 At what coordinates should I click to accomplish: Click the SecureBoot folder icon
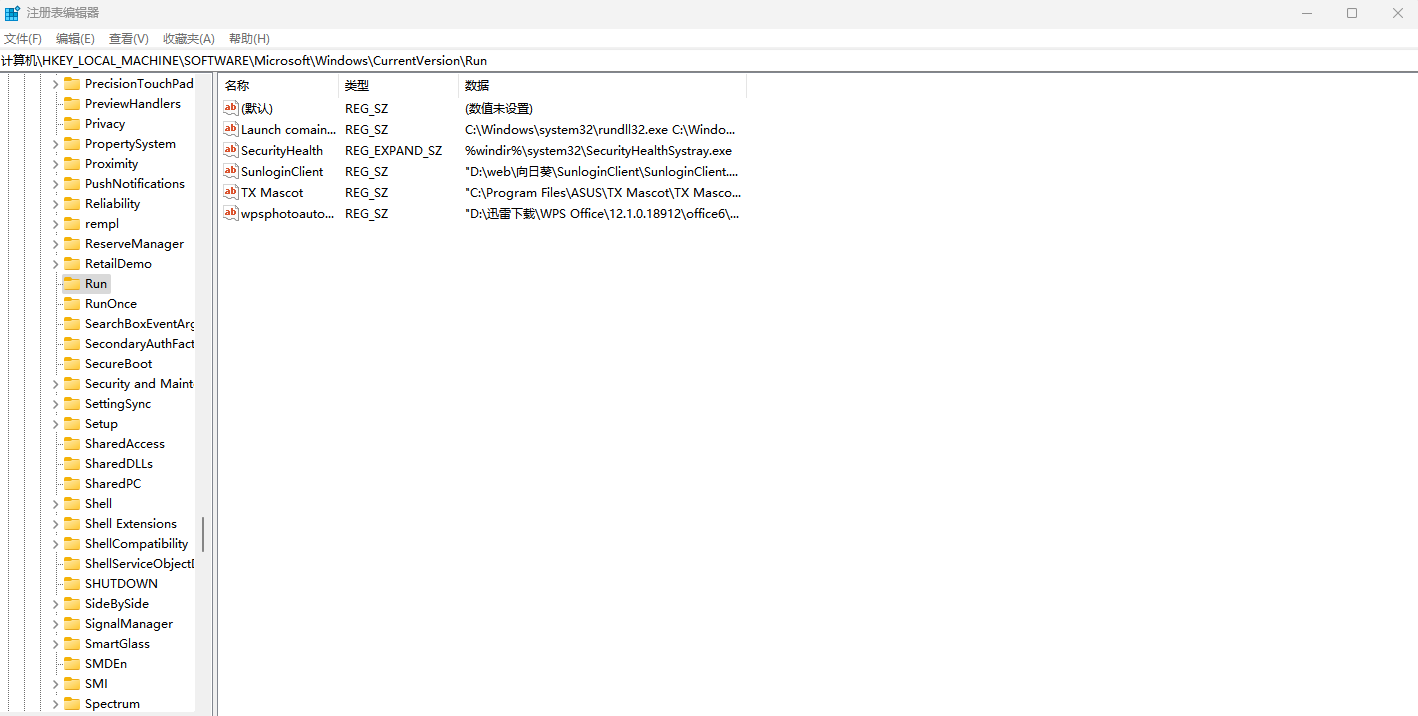[72, 364]
